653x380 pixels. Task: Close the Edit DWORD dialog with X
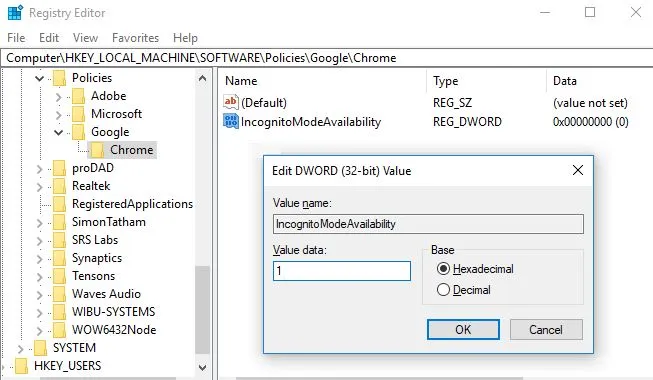tap(578, 170)
